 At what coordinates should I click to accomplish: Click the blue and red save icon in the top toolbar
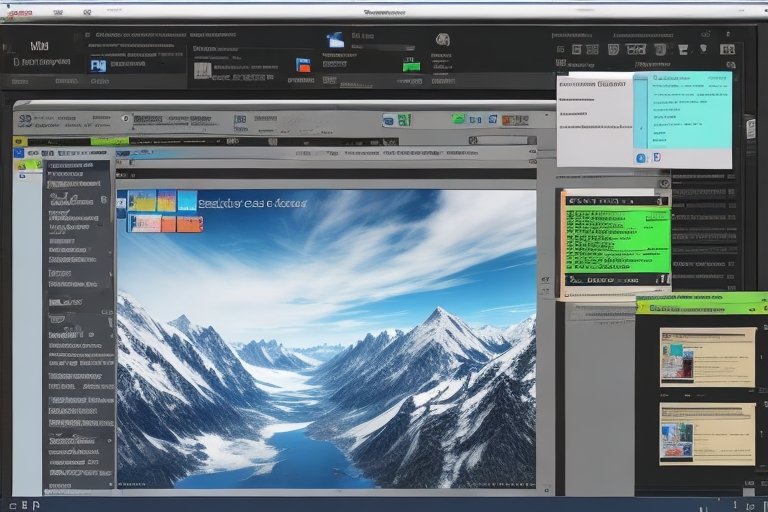[x=303, y=65]
